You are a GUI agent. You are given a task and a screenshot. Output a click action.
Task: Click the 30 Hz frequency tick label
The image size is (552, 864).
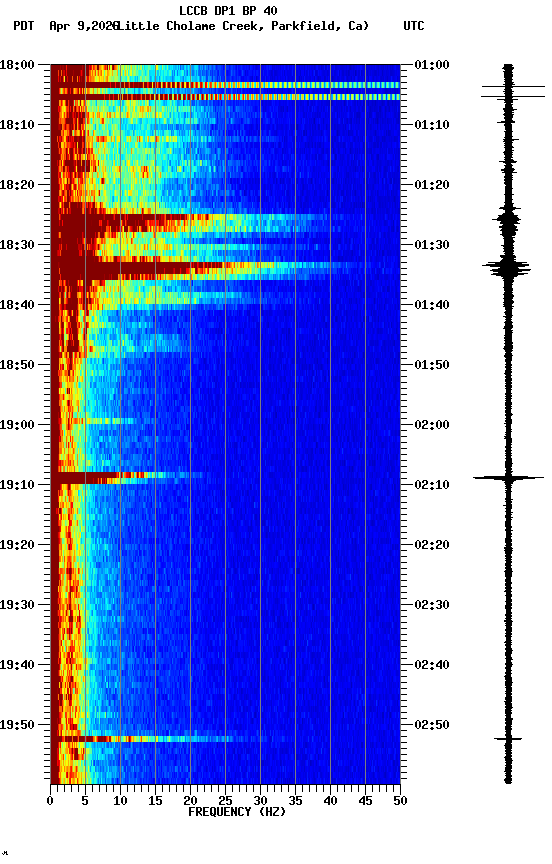(260, 801)
